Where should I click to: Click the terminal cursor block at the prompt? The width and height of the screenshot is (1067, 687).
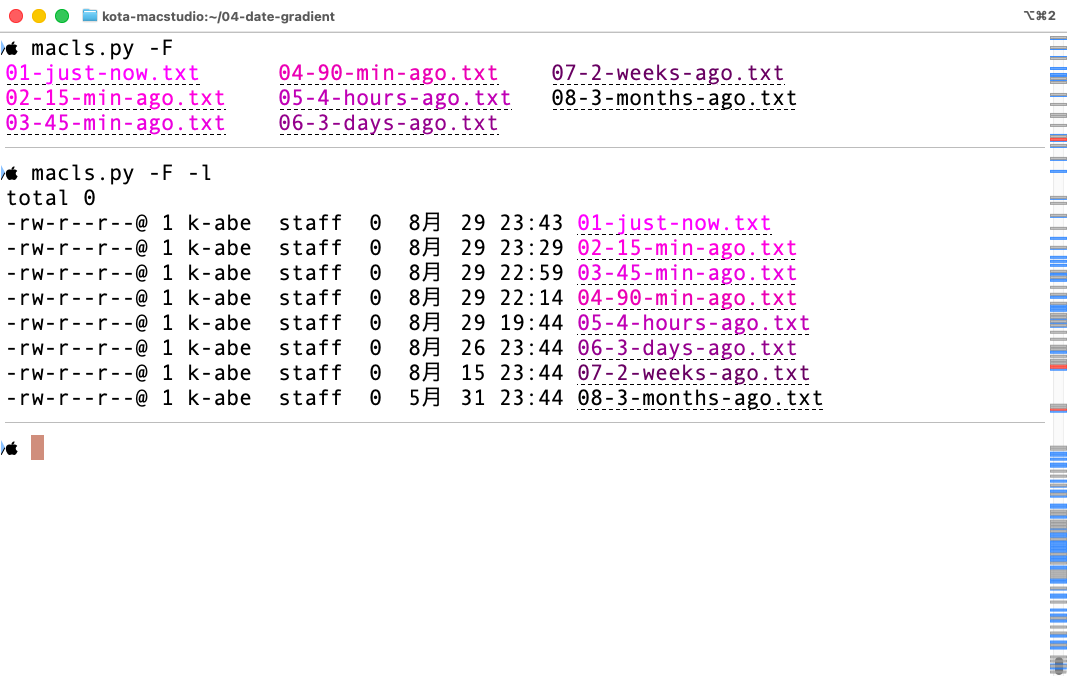[x=37, y=448]
